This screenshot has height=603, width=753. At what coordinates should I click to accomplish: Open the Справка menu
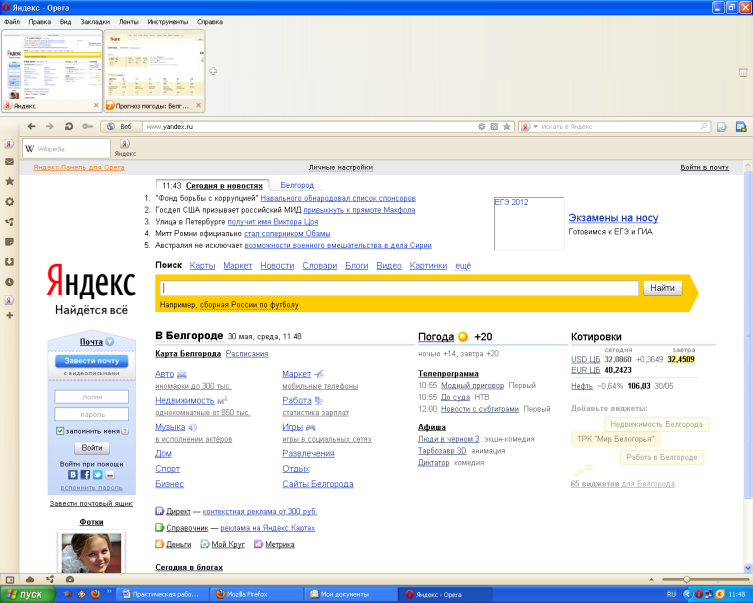click(210, 22)
